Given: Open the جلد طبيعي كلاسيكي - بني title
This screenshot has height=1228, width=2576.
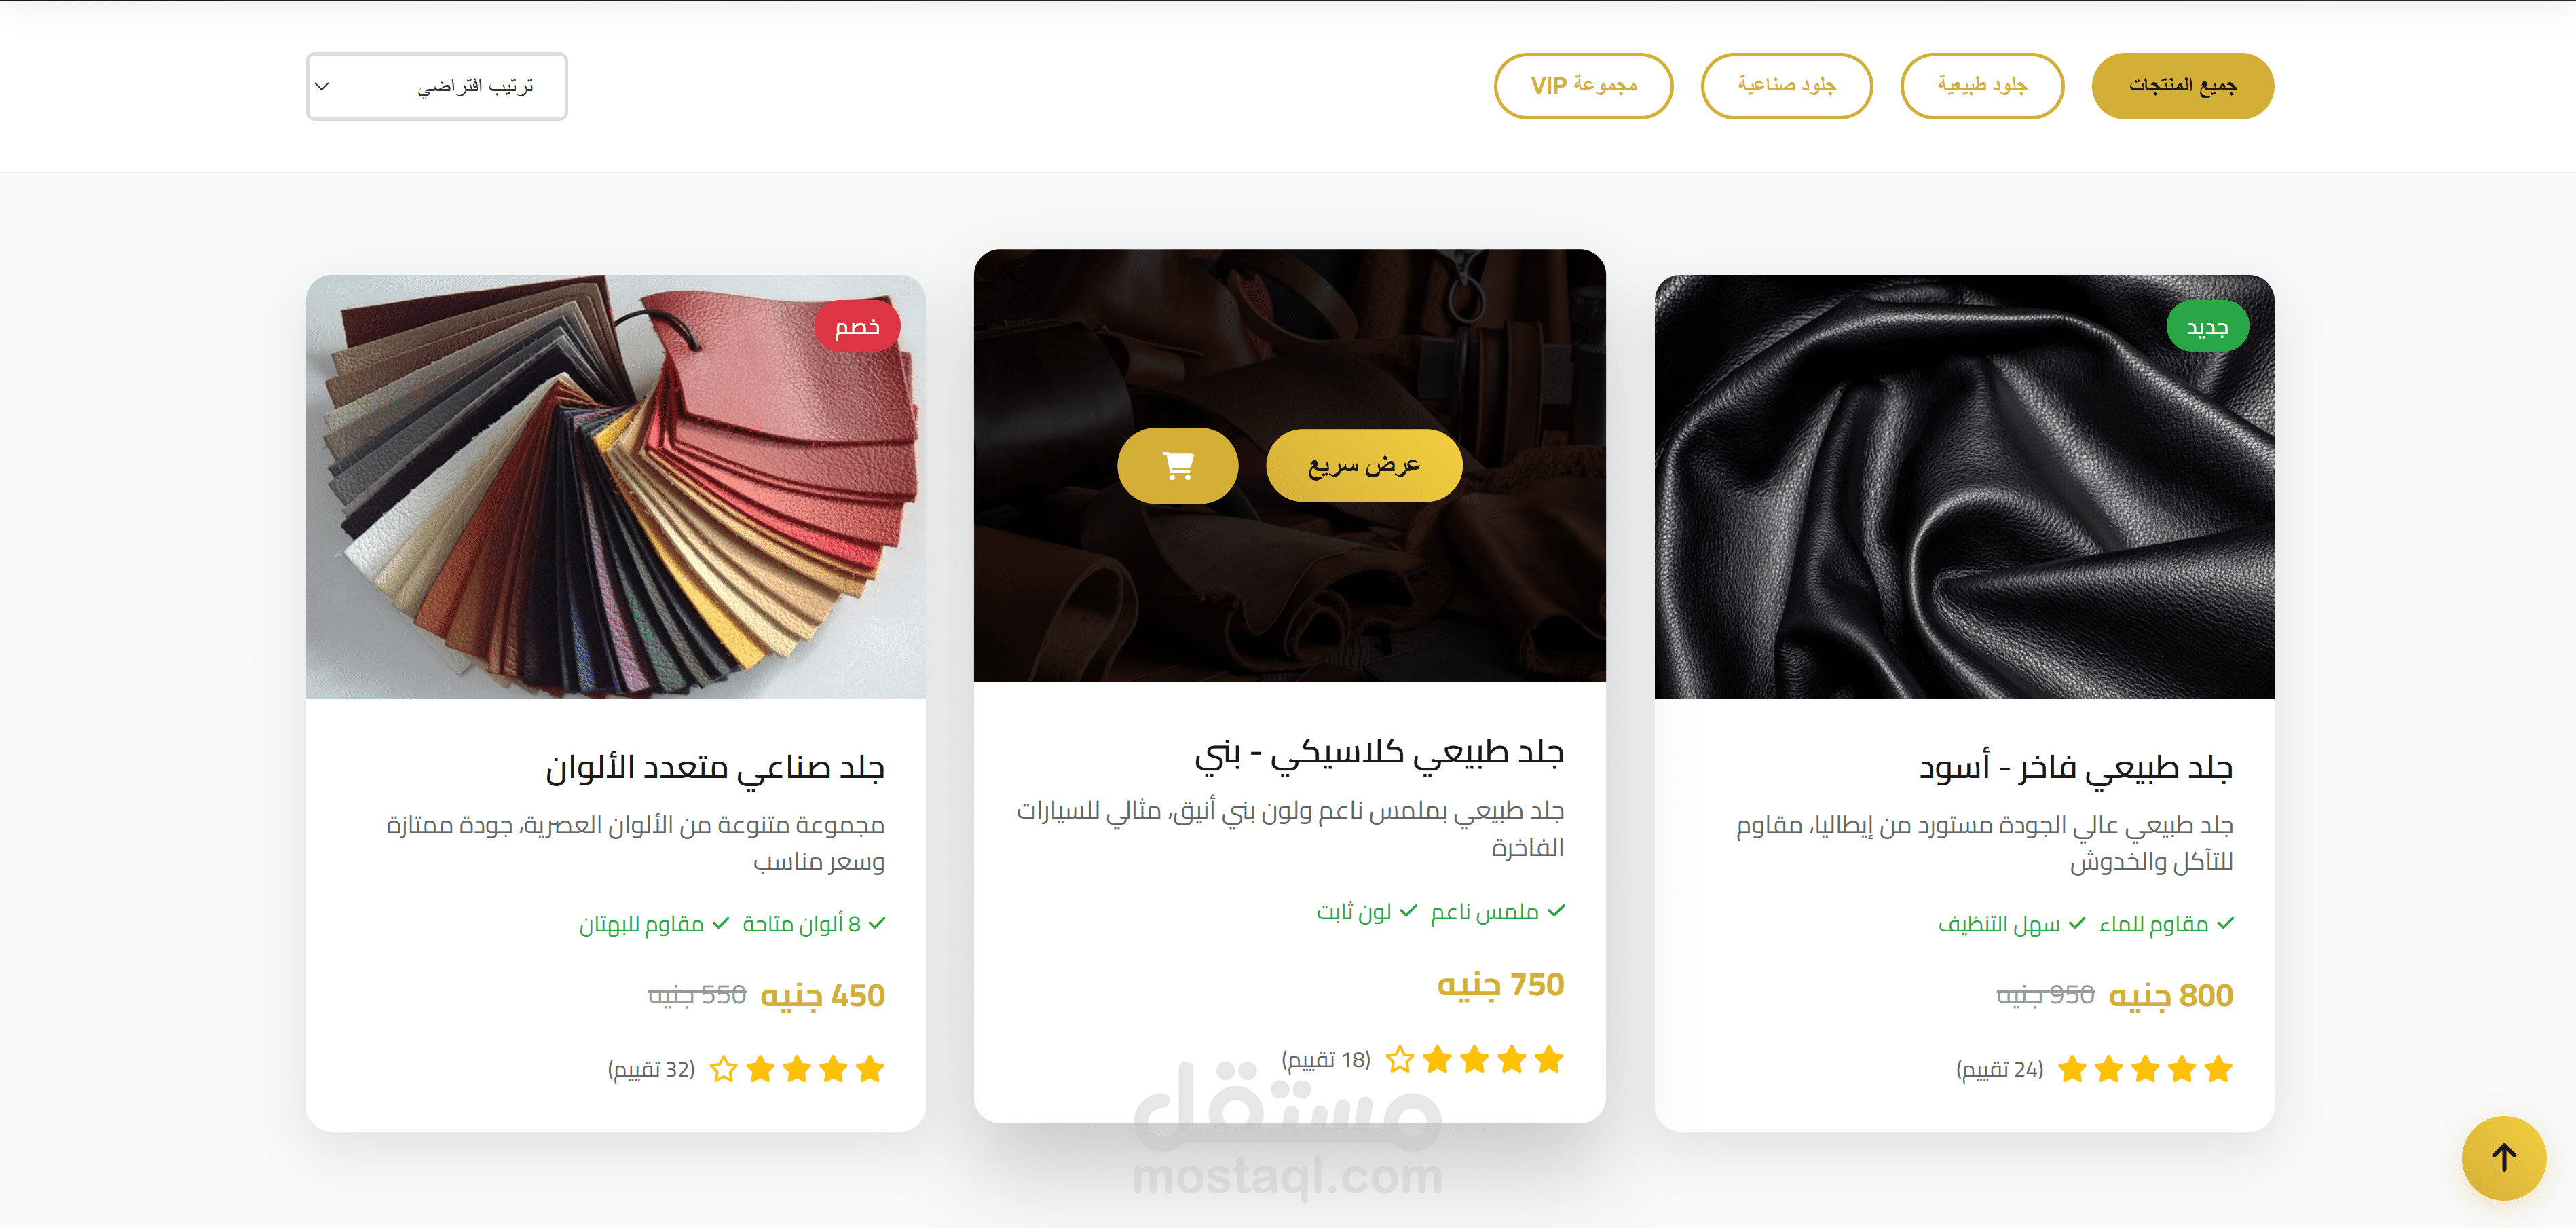Looking at the screenshot, I should 1379,754.
